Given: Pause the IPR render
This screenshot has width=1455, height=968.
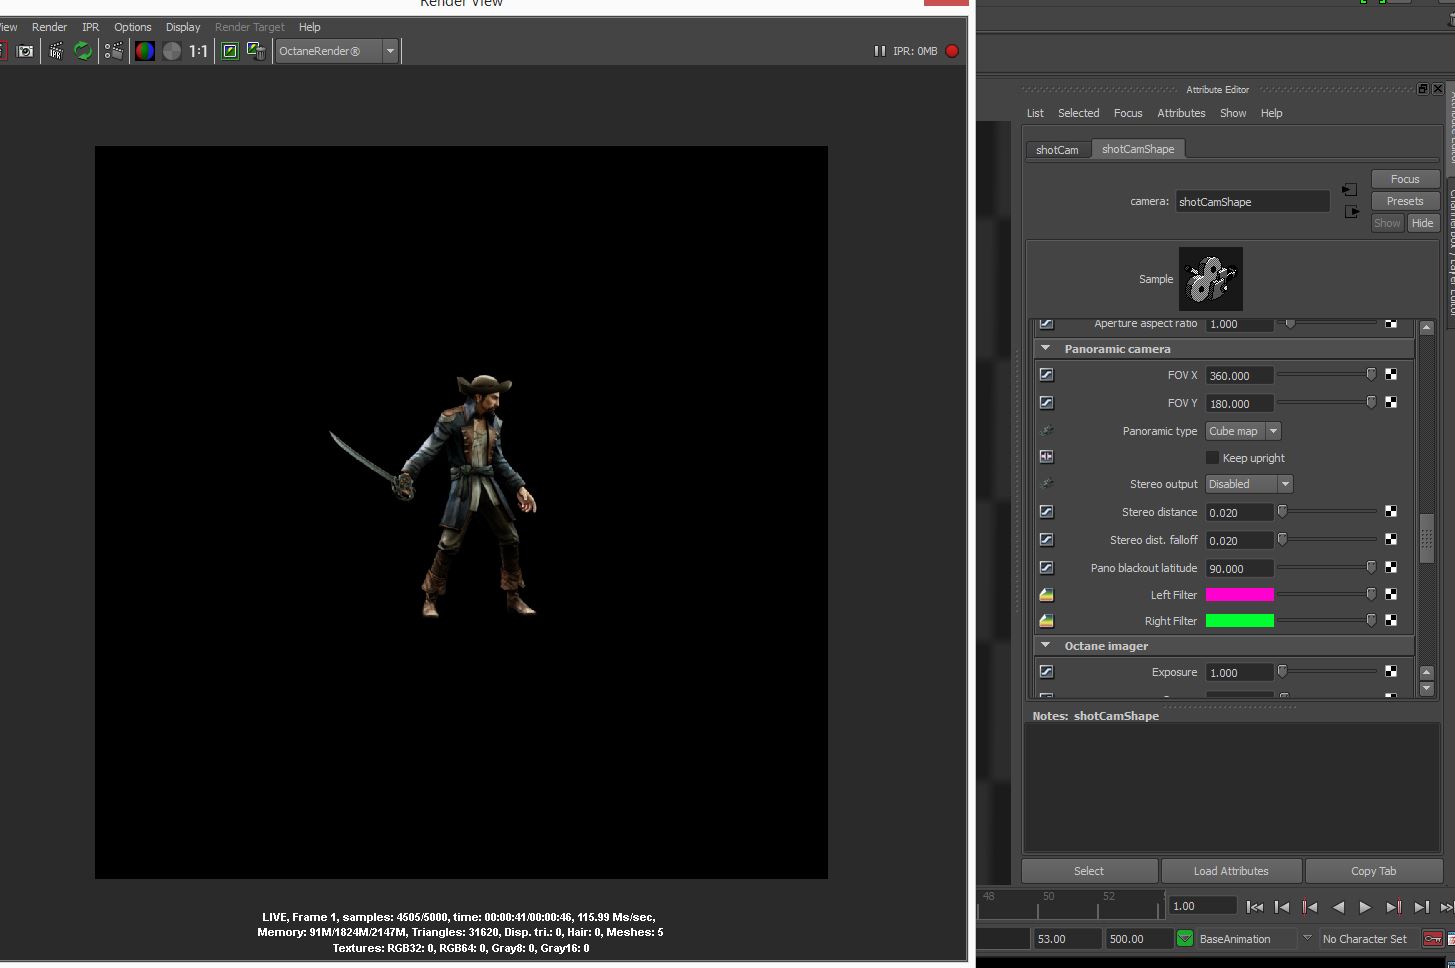Looking at the screenshot, I should [879, 51].
